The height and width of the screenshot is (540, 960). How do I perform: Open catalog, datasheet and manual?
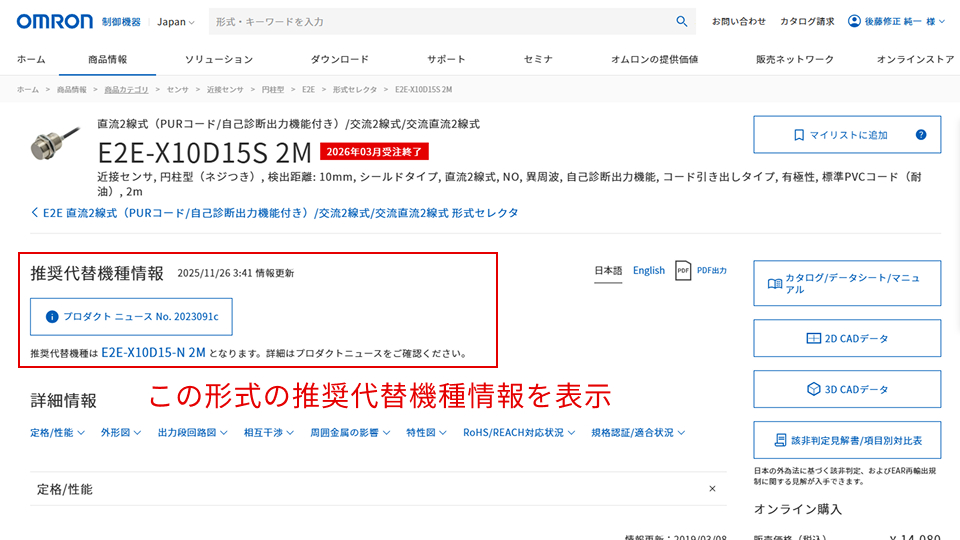click(x=846, y=283)
